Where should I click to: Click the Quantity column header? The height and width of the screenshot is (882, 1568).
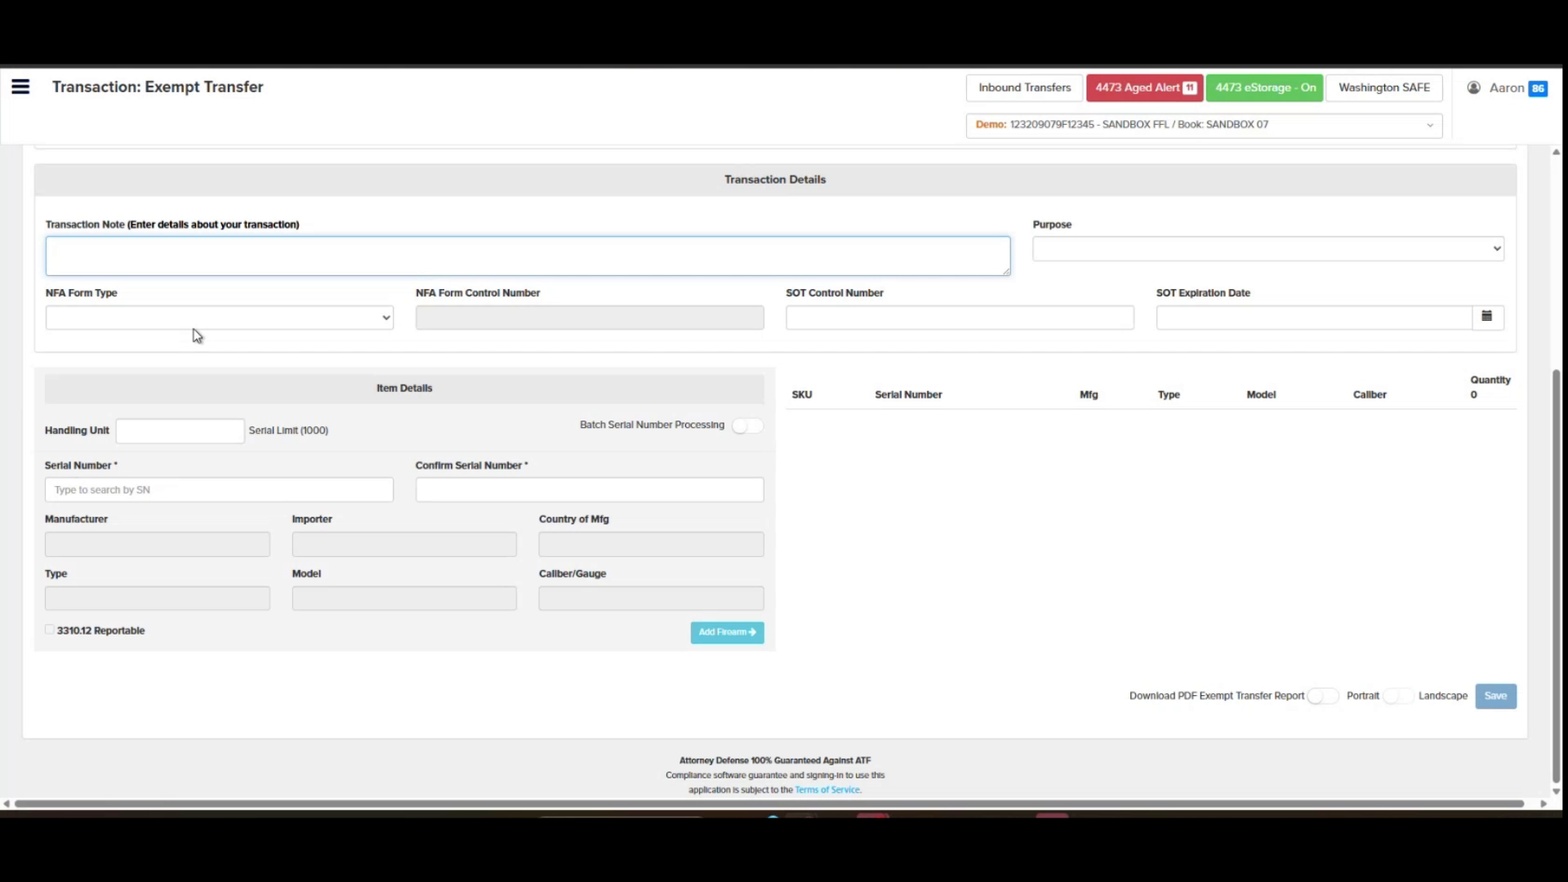click(1490, 380)
